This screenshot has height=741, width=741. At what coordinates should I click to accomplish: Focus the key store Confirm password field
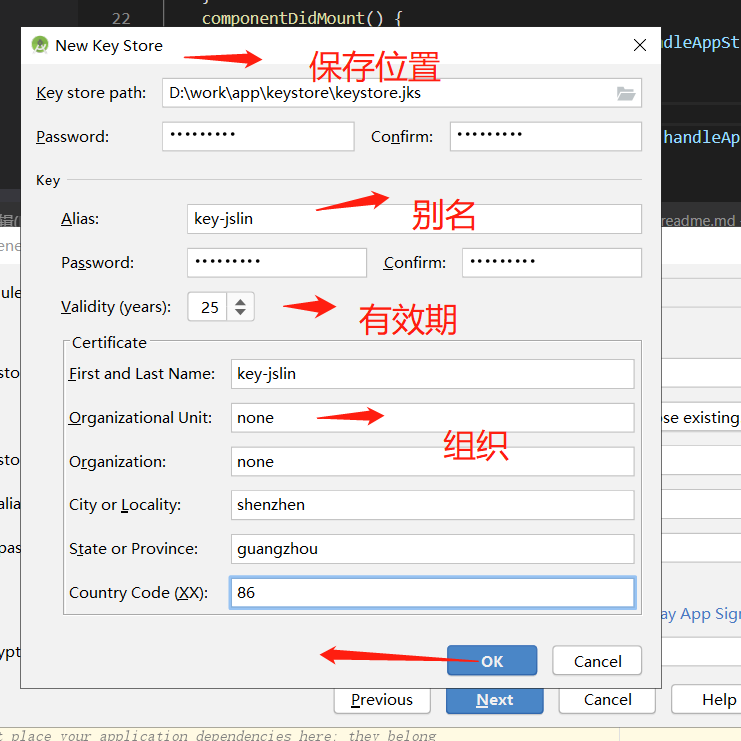(x=546, y=137)
